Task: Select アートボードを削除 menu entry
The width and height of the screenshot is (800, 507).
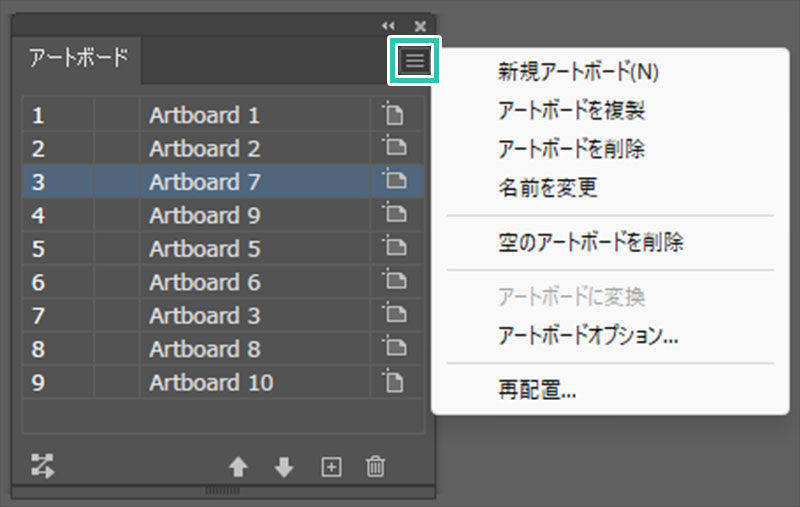Action: (x=571, y=149)
